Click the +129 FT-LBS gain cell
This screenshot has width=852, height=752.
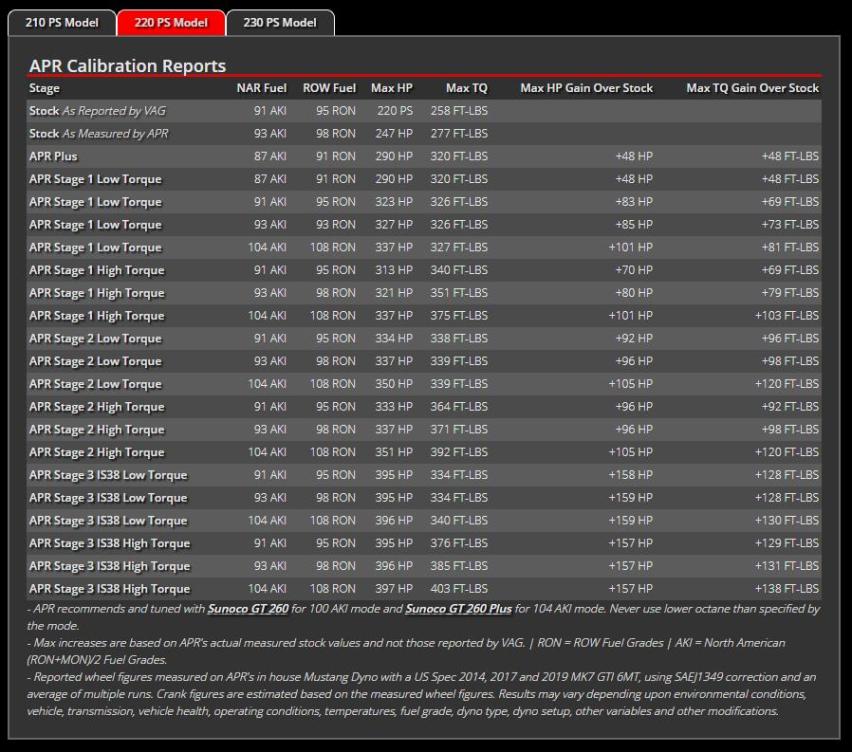click(x=787, y=543)
